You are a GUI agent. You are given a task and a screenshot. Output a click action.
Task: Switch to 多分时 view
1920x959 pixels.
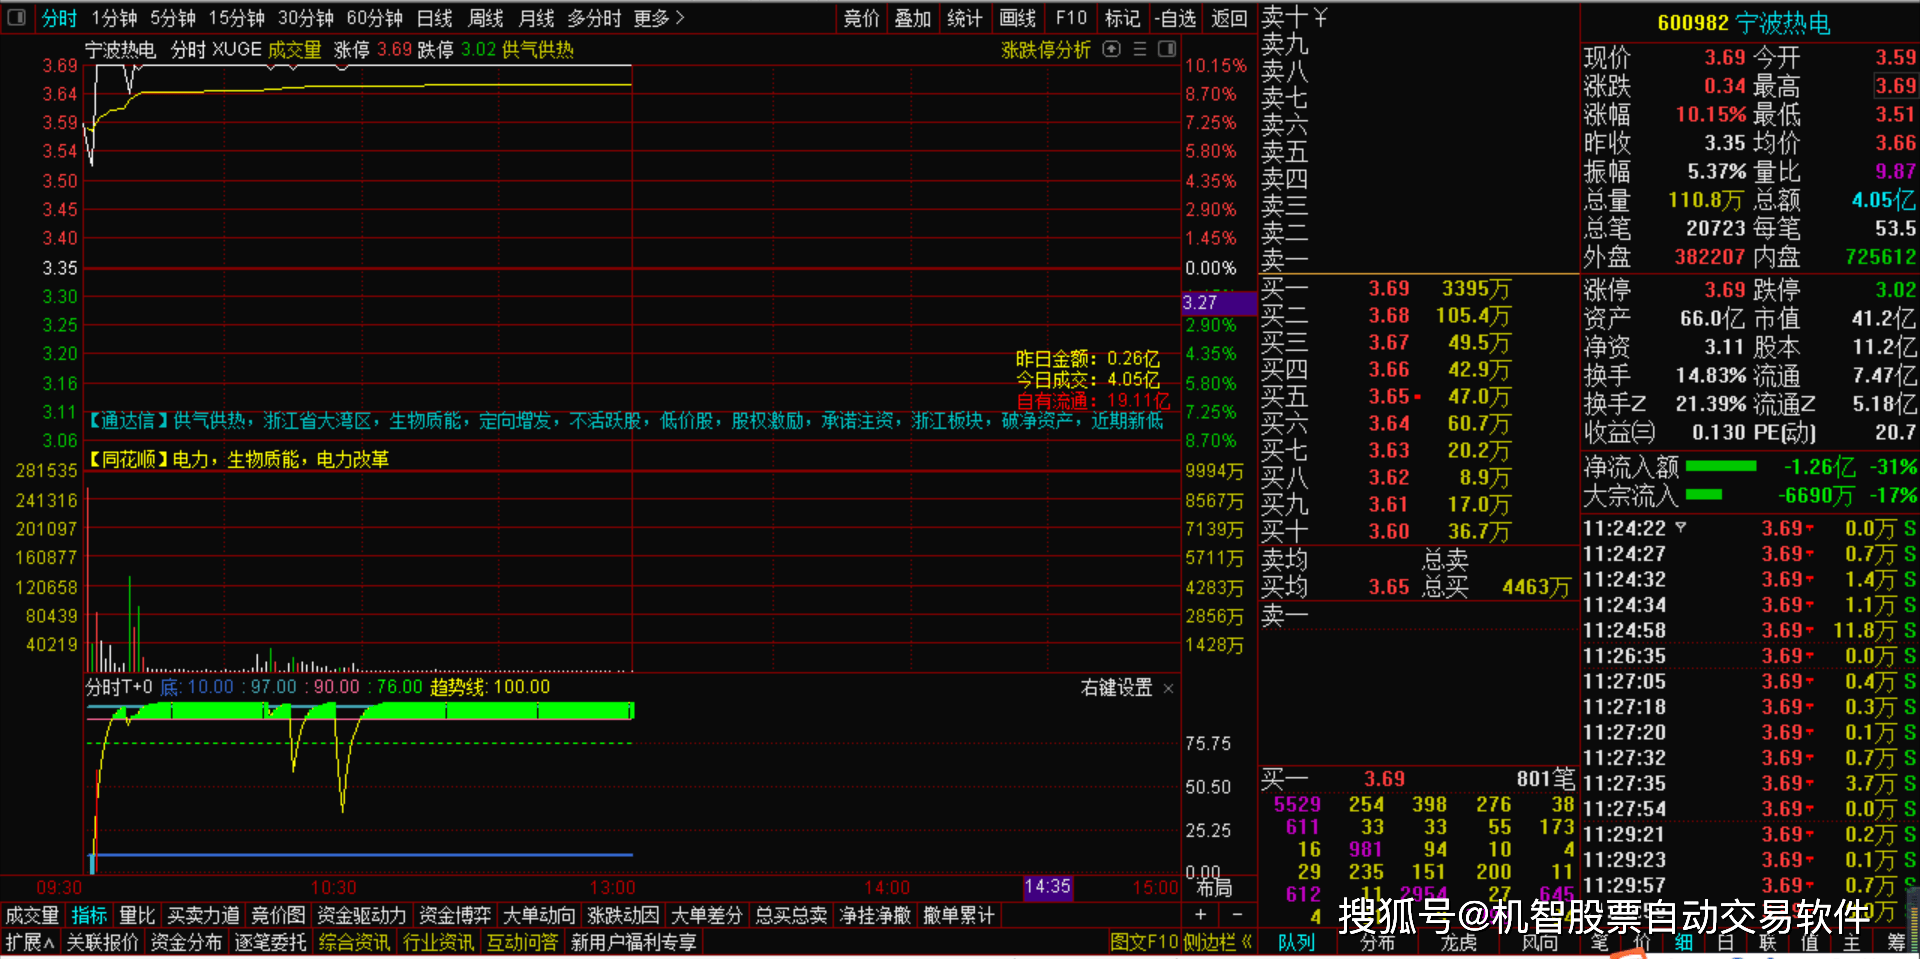[594, 18]
